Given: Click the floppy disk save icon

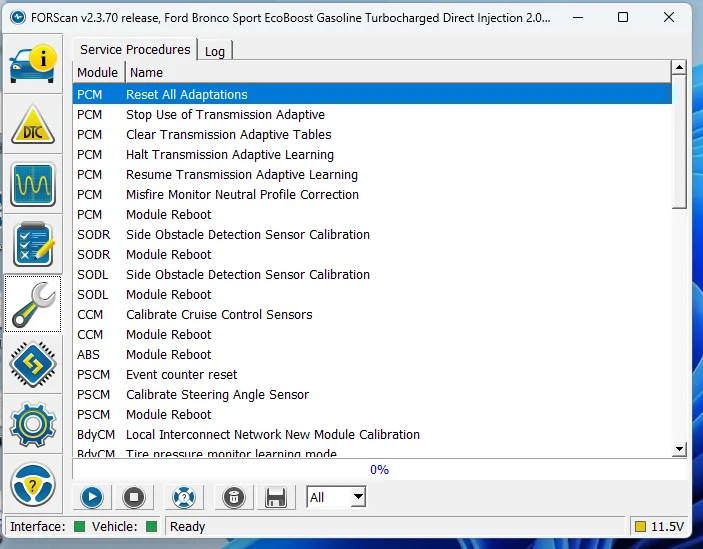Looking at the screenshot, I should click(277, 497).
